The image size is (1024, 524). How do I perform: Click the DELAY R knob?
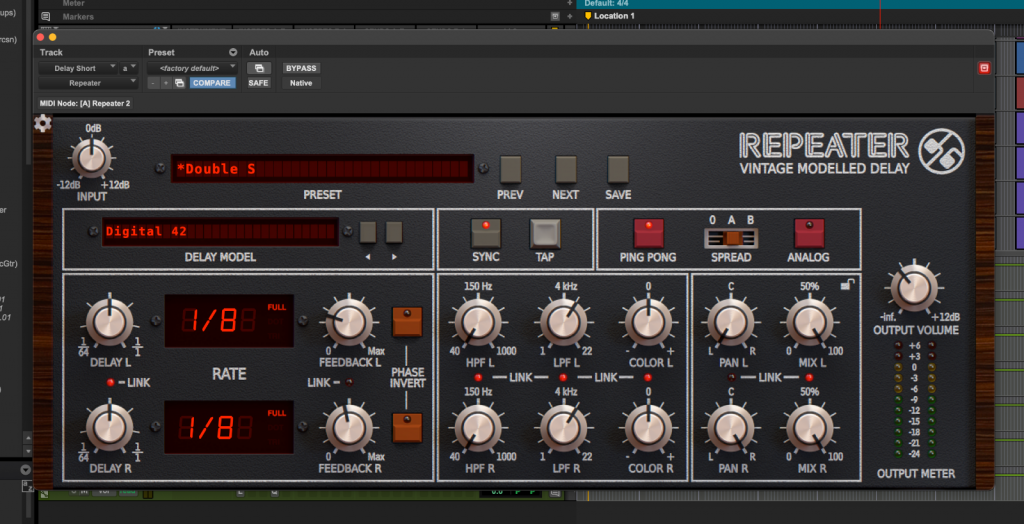click(x=109, y=427)
